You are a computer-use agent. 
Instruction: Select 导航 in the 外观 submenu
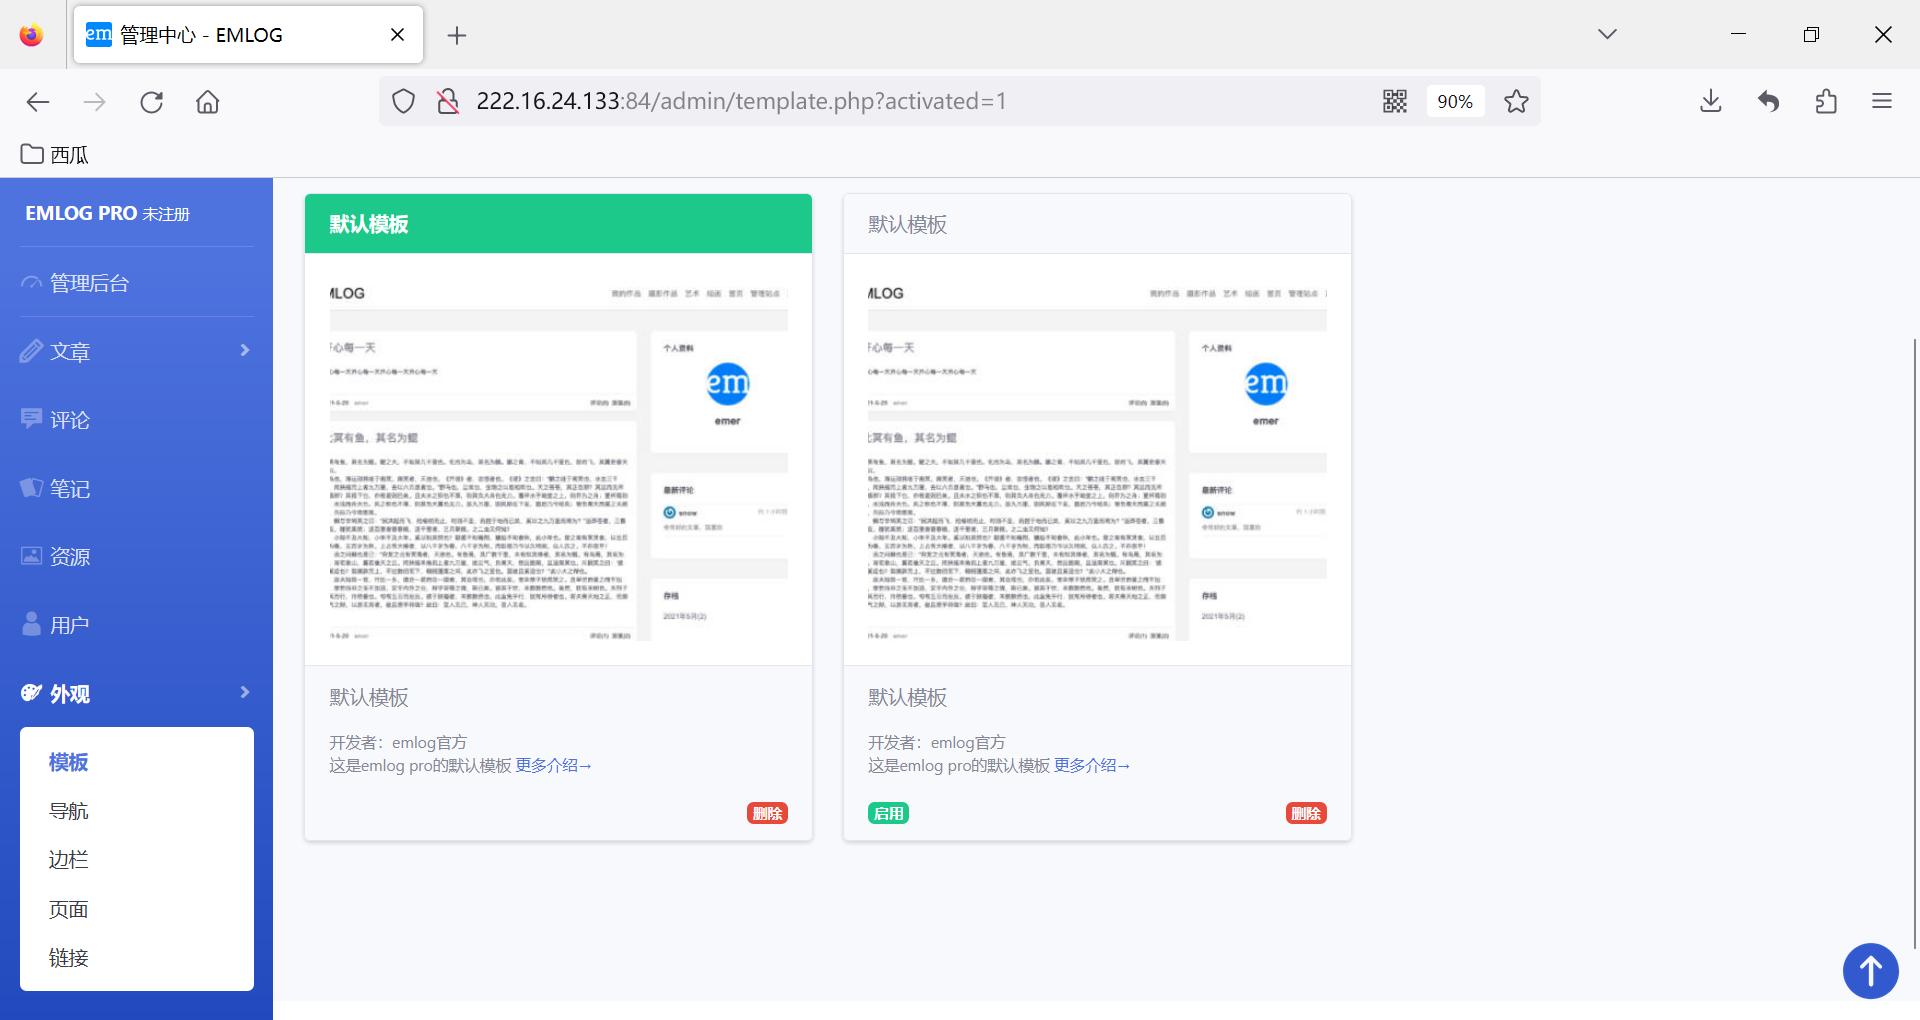pyautogui.click(x=68, y=811)
